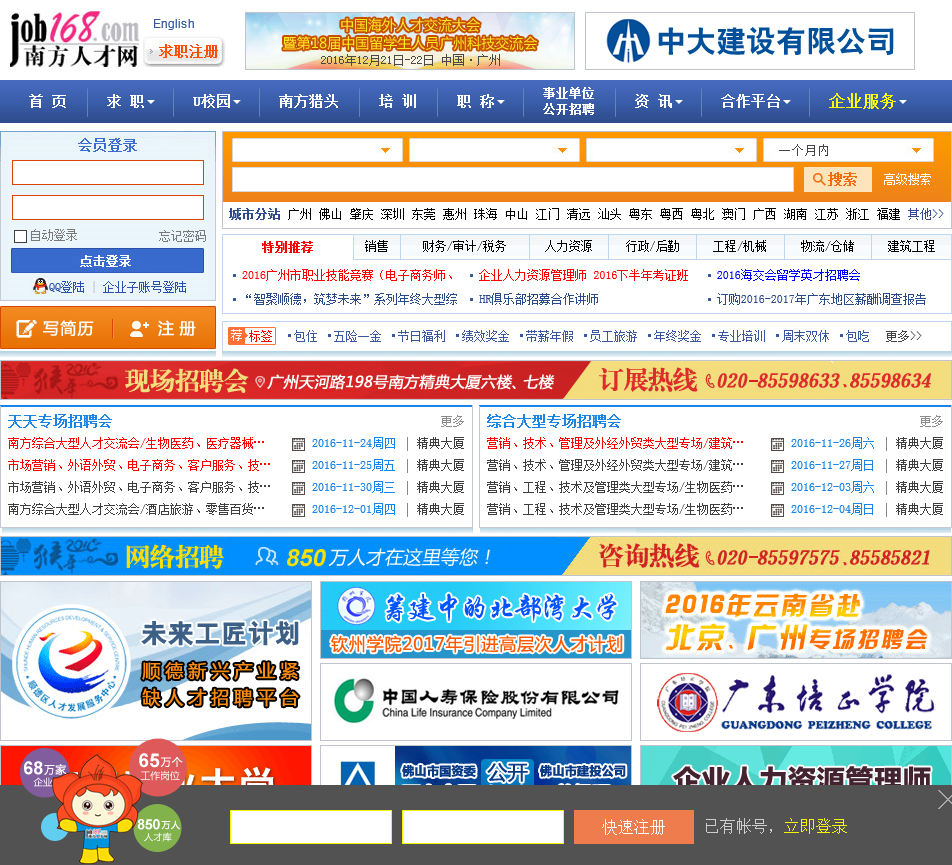This screenshot has height=865, width=952.
Task: Go to 首页 in navigation bar
Action: point(47,101)
